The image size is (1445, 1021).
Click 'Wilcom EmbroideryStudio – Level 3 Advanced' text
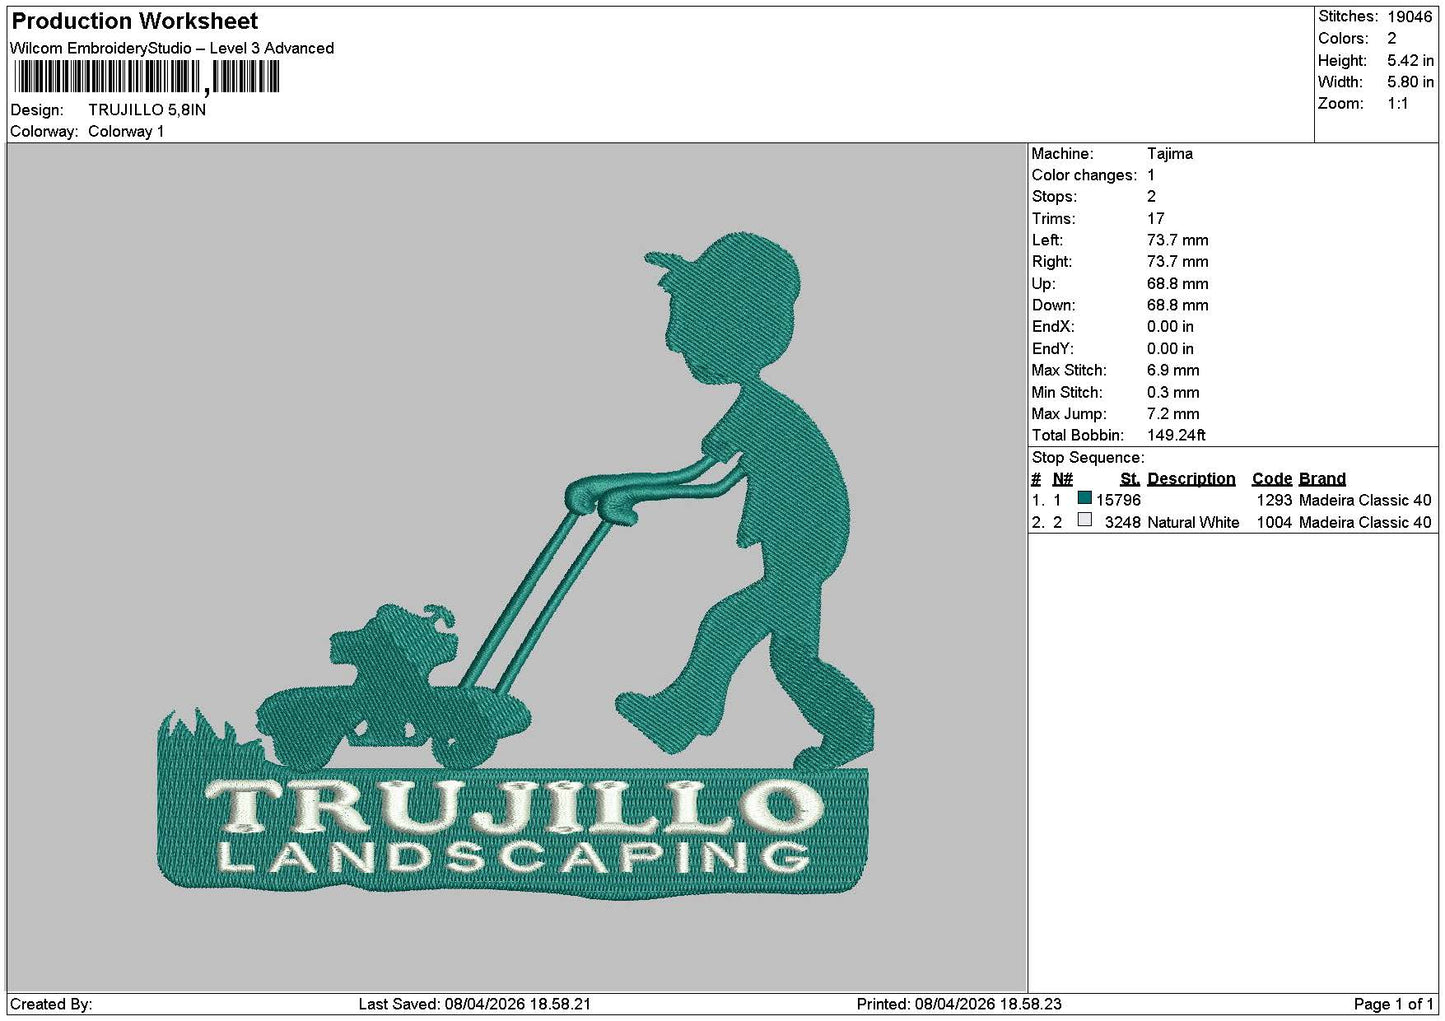172,48
